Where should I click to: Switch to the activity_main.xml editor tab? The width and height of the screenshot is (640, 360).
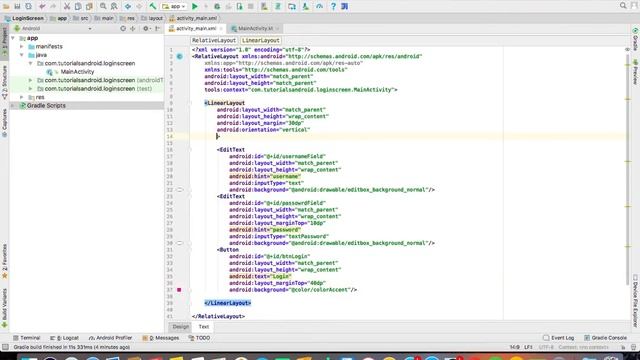click(196, 29)
